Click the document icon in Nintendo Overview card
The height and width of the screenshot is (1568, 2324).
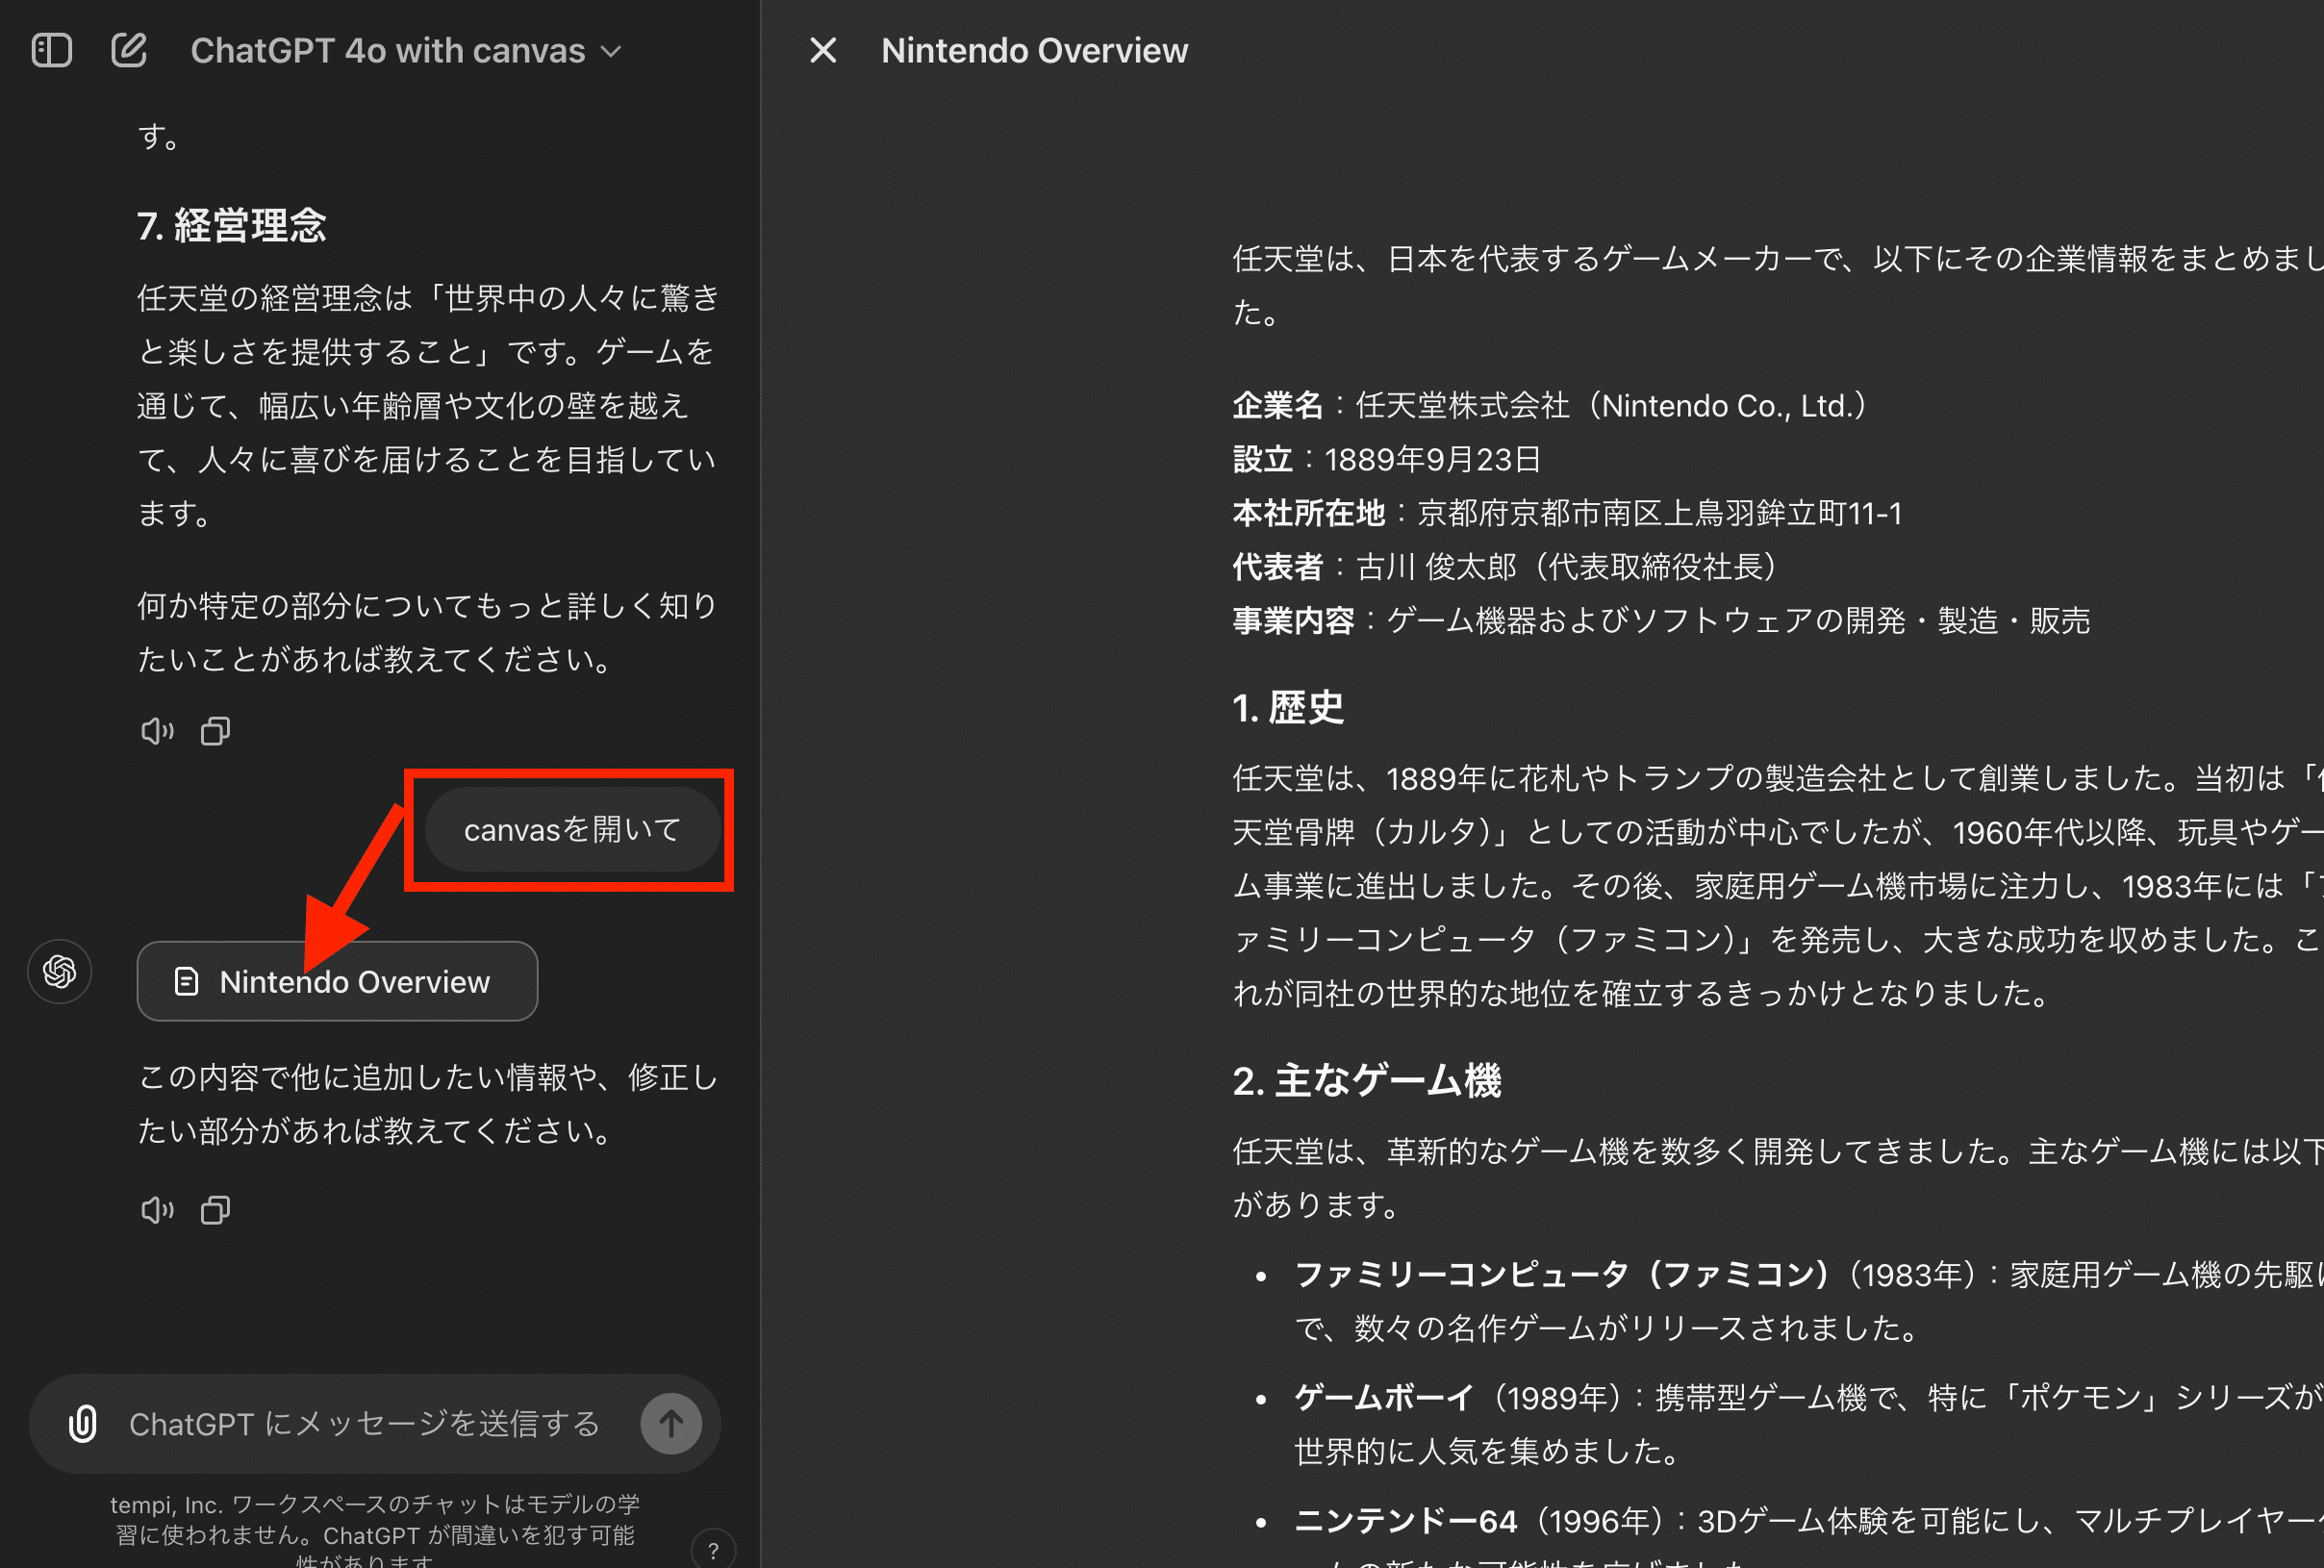(186, 981)
